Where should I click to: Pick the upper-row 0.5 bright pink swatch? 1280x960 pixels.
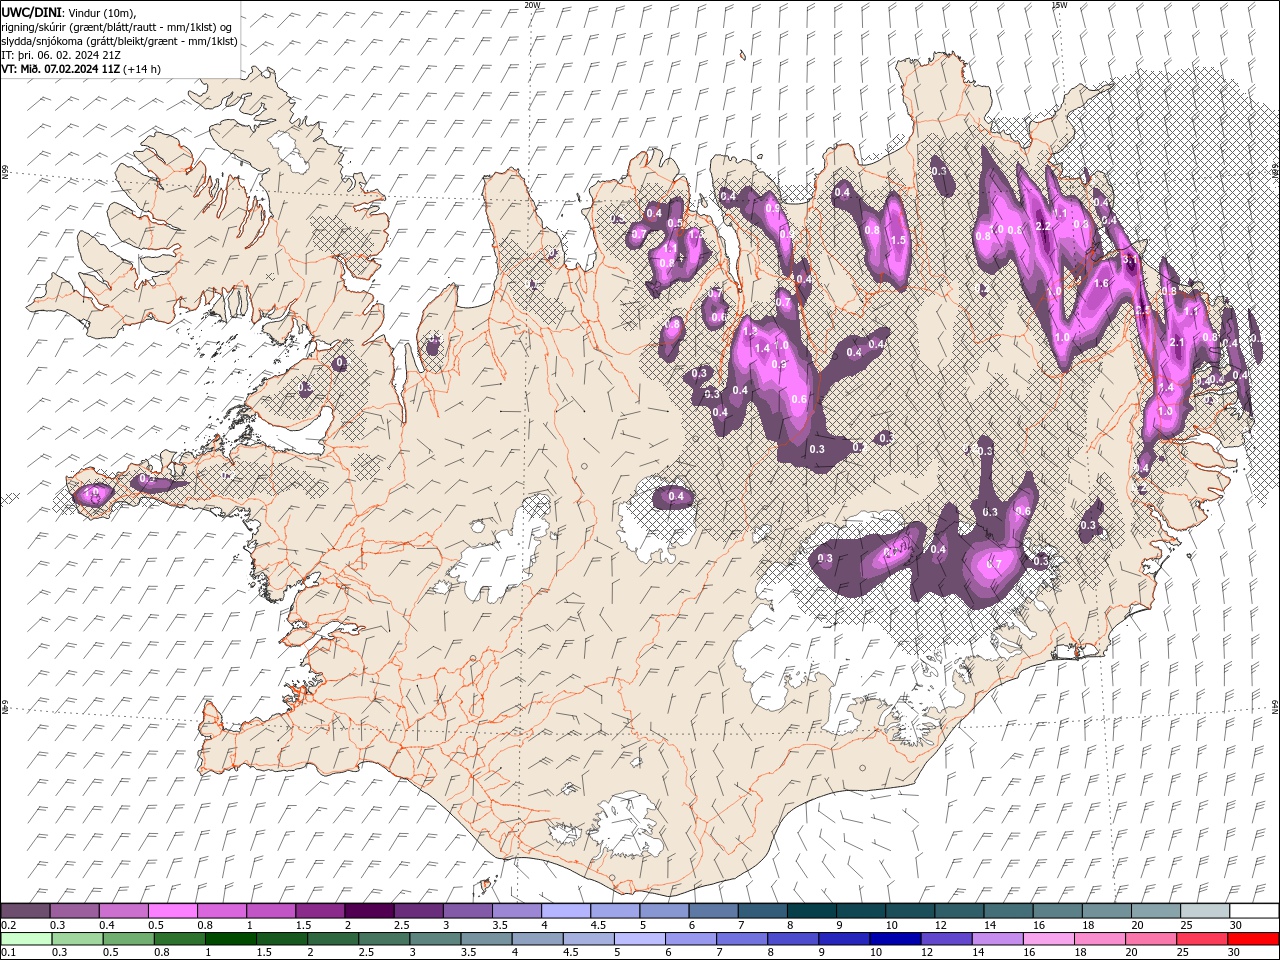pos(172,911)
